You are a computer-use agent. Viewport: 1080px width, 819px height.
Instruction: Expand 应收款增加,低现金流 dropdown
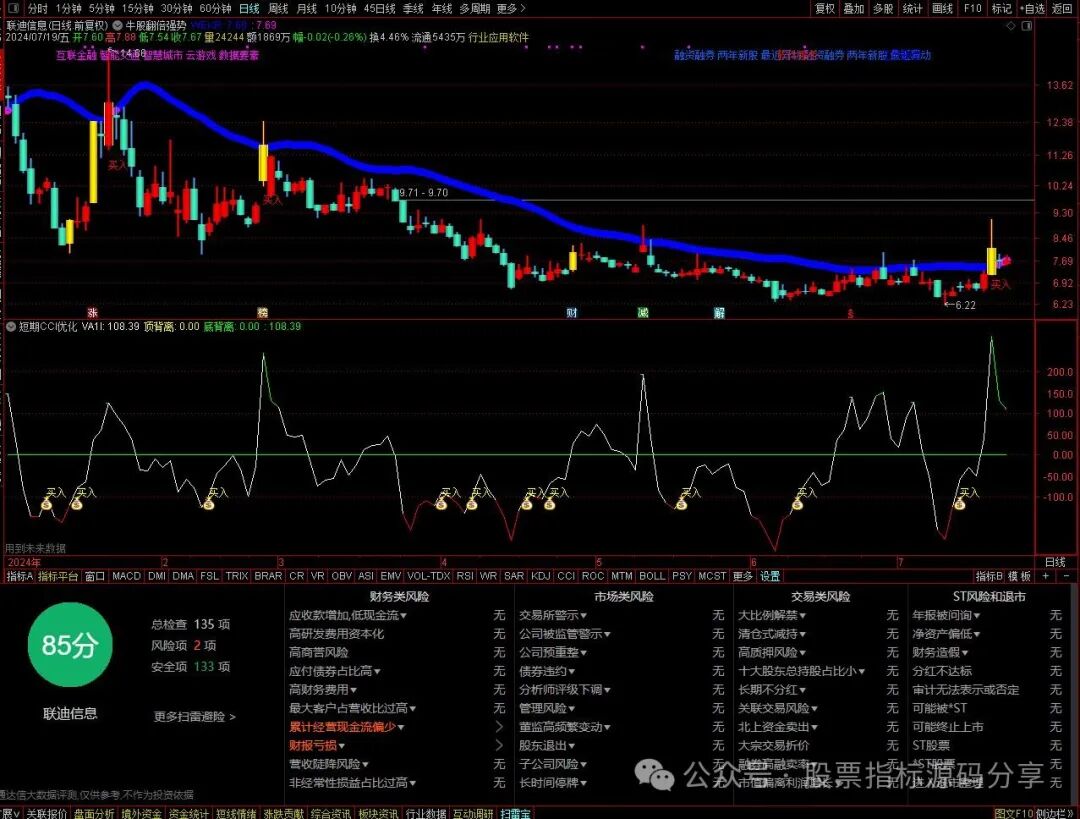348,615
